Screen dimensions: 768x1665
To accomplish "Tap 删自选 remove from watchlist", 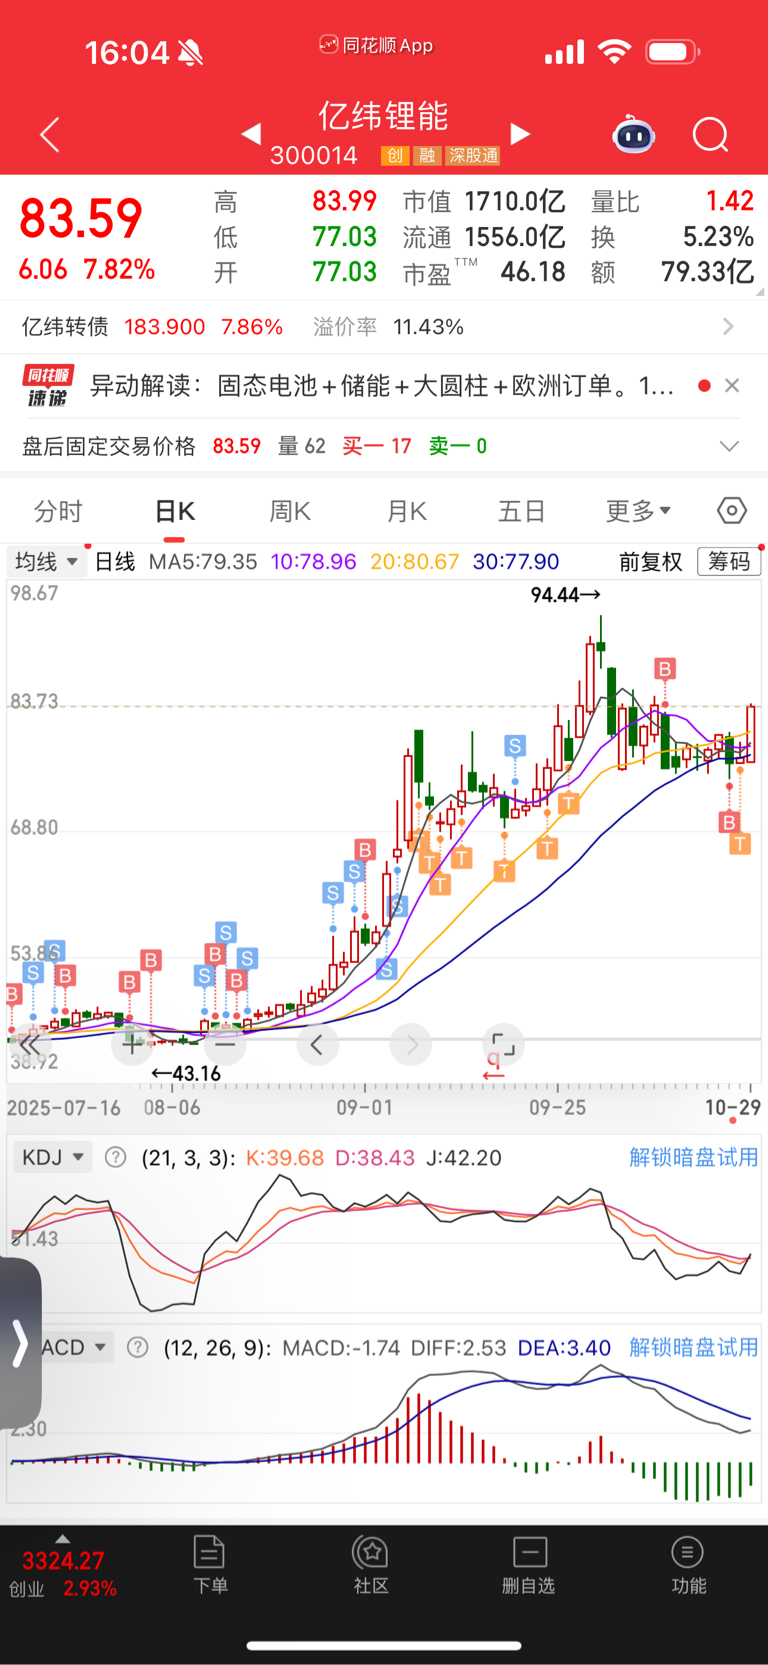I will point(529,1566).
